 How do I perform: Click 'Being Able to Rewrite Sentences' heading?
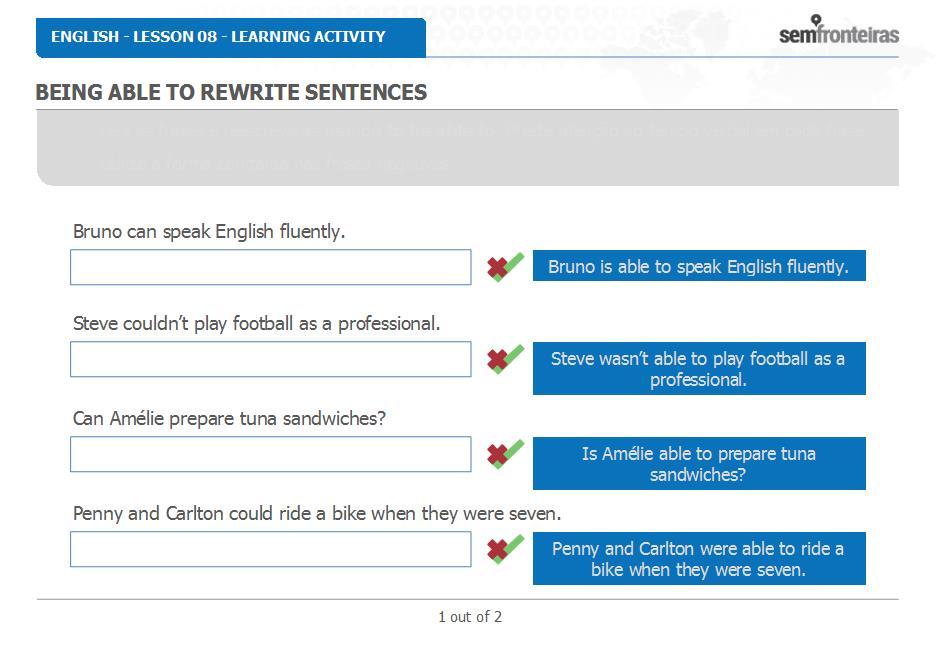click(231, 92)
